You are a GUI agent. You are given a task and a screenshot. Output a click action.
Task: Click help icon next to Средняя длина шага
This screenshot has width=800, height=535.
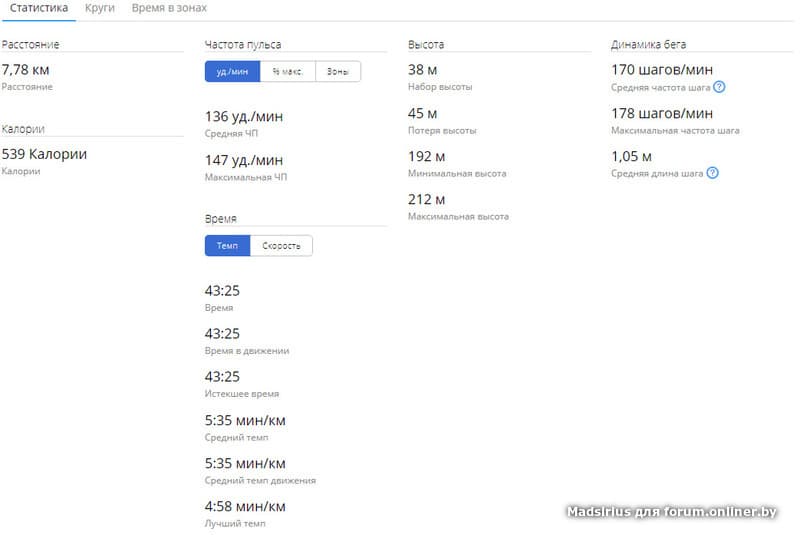[712, 173]
